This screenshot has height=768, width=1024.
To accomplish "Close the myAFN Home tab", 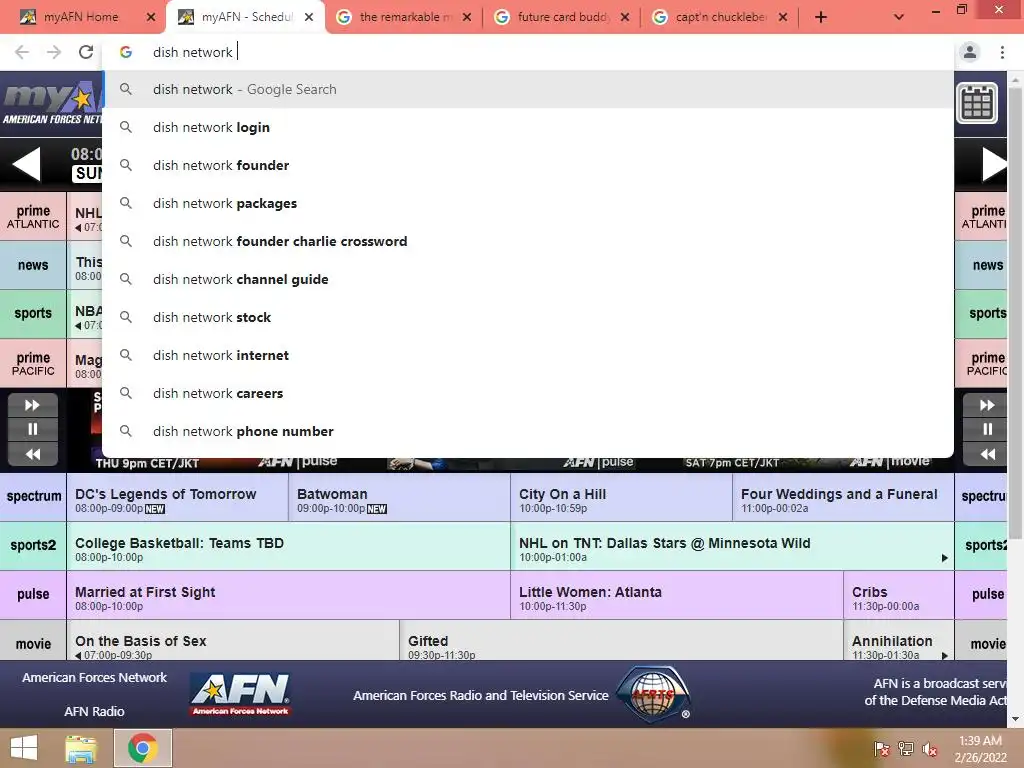I will [x=151, y=17].
